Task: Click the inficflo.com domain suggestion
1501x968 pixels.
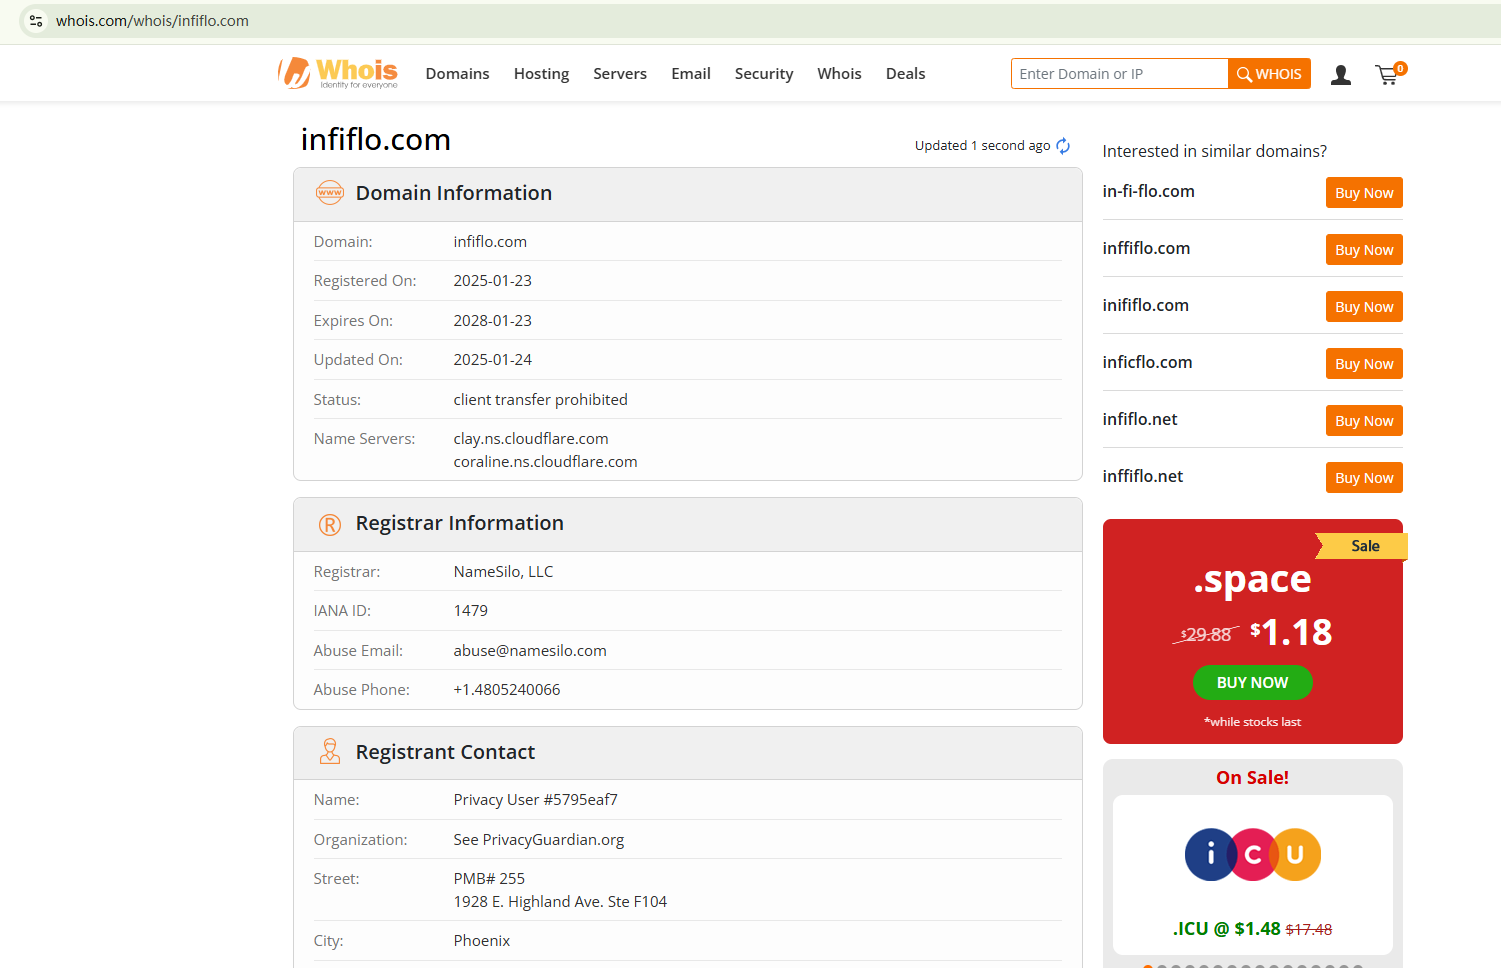Action: 1147,363
